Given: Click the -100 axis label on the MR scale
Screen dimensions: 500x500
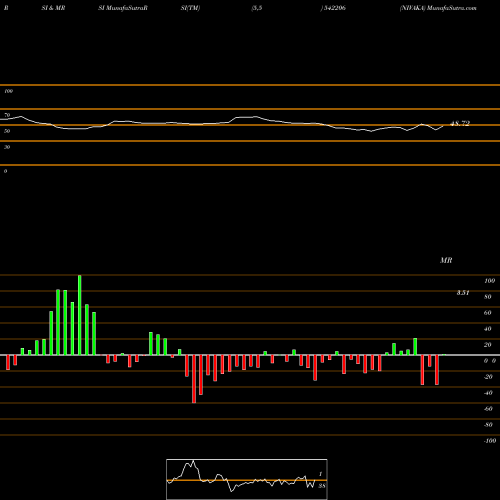Looking at the screenshot, I should [x=489, y=441].
